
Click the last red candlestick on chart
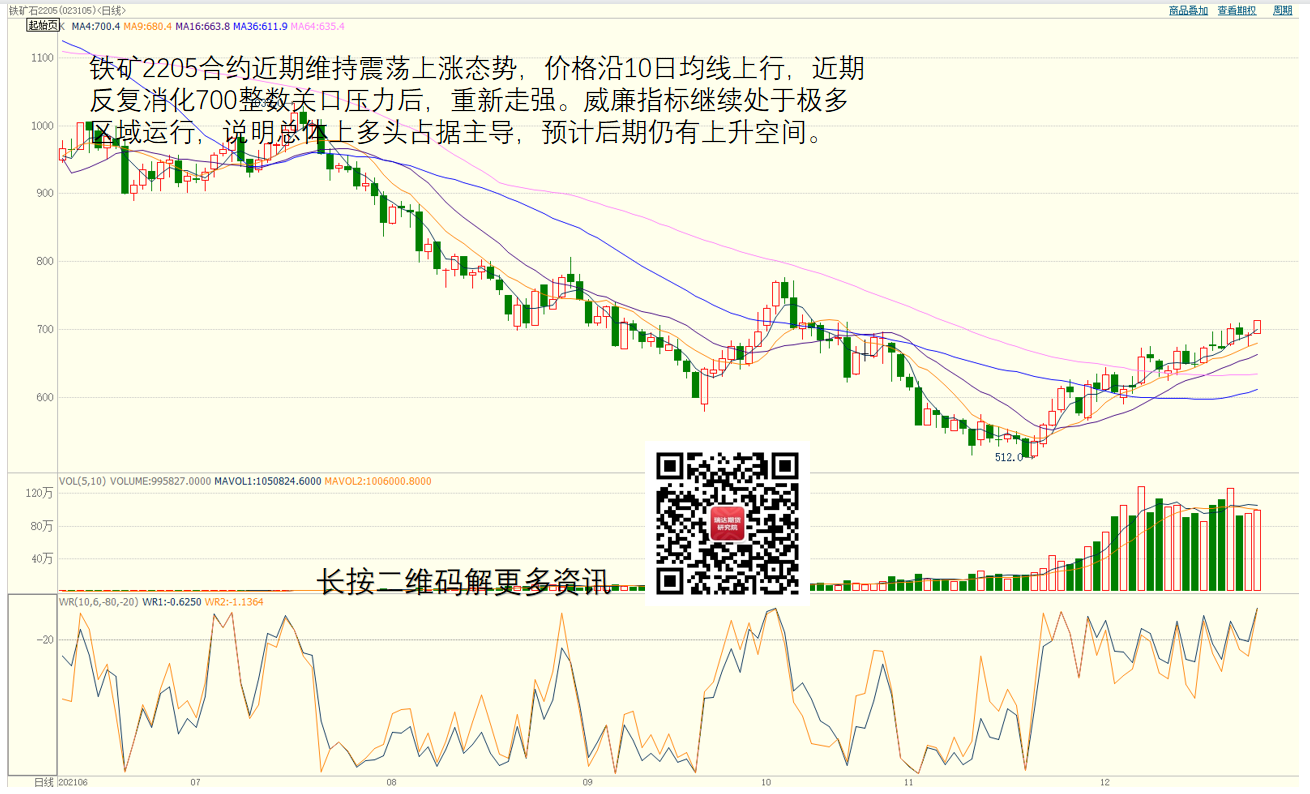[x=1257, y=326]
